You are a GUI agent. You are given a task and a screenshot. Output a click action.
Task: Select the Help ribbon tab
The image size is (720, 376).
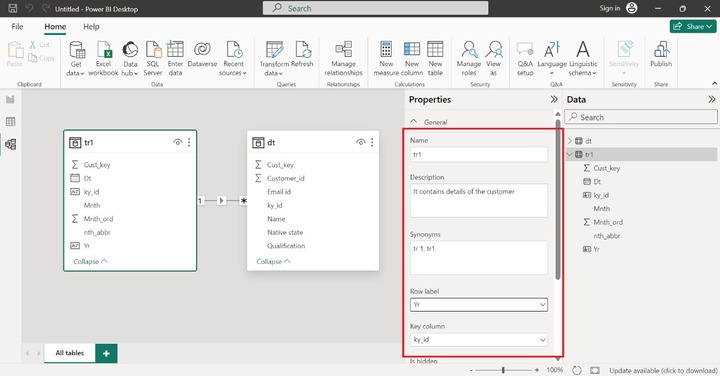91,27
